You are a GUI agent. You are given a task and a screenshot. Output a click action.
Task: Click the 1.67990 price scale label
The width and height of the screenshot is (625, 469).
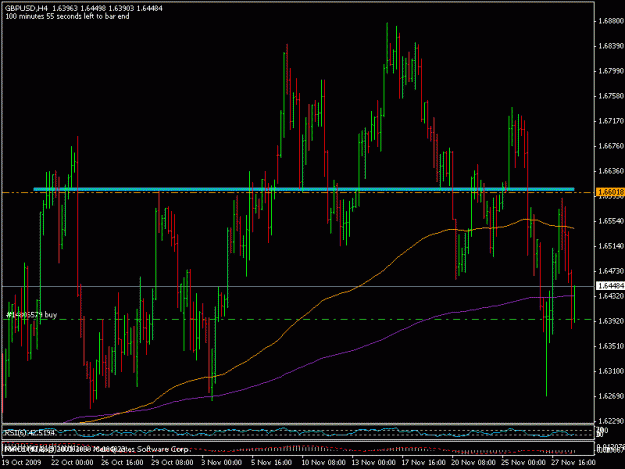[x=611, y=71]
